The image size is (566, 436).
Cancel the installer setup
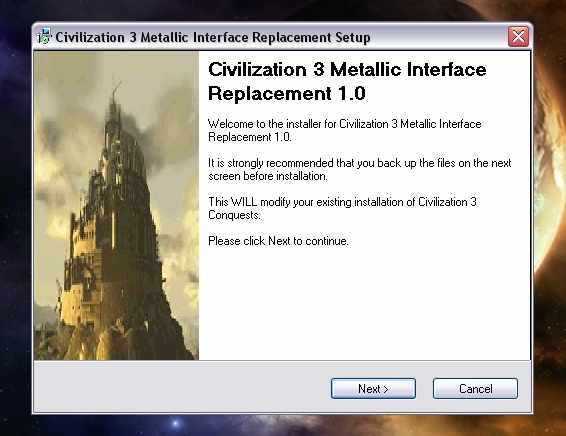coord(475,389)
